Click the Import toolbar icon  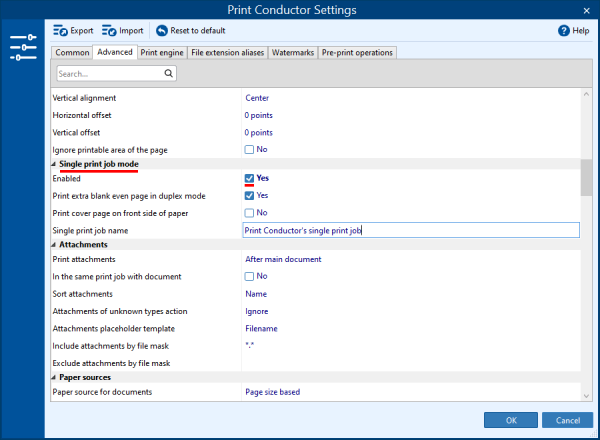tap(108, 31)
